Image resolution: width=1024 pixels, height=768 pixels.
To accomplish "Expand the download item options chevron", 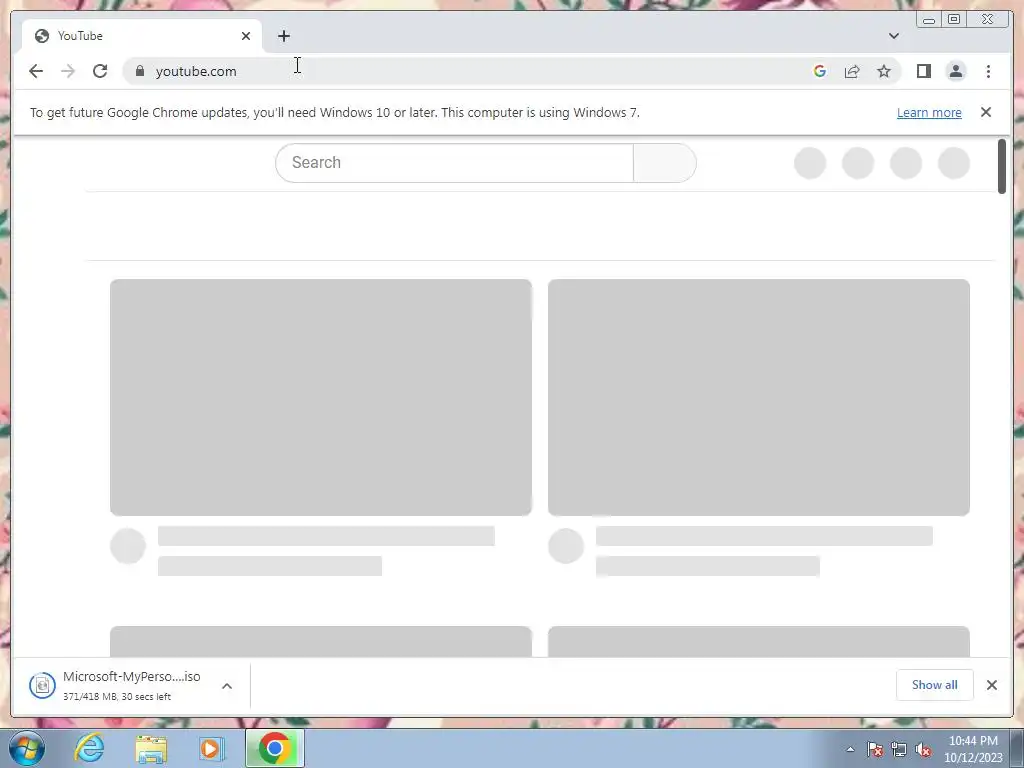I will (227, 686).
